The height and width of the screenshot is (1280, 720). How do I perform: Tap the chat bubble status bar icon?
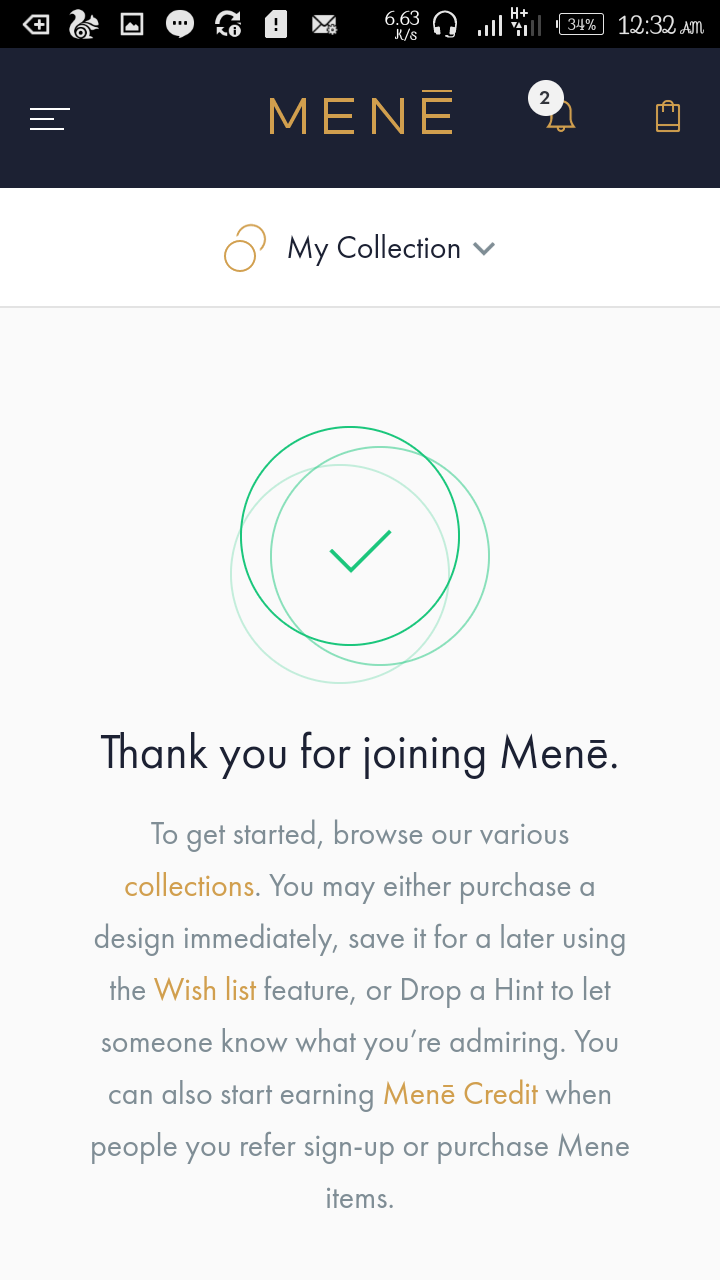180,24
